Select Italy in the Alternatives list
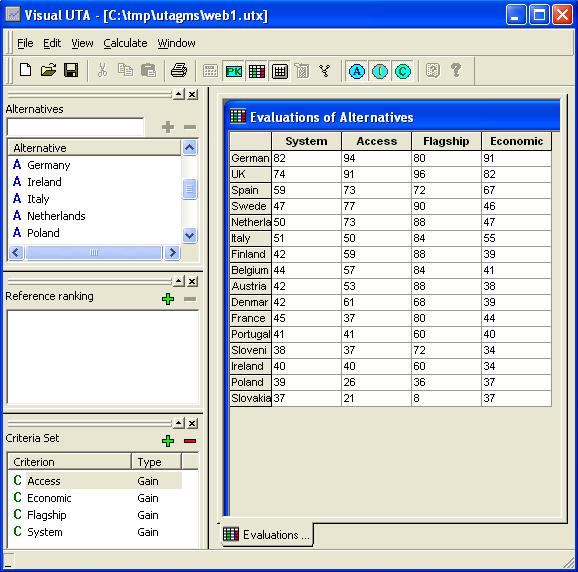This screenshot has width=578, height=572. (x=38, y=199)
